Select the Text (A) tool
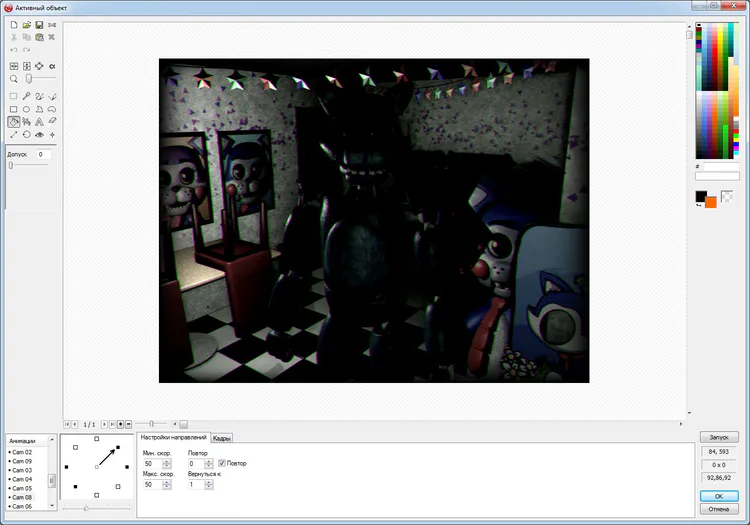Viewport: 750px width, 525px height. click(39, 122)
